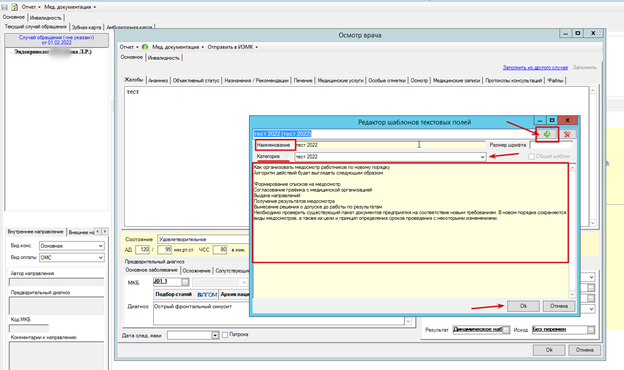Switch to Инвалидность tab in Осмотр врача
This screenshot has height=370, width=624.
[164, 58]
